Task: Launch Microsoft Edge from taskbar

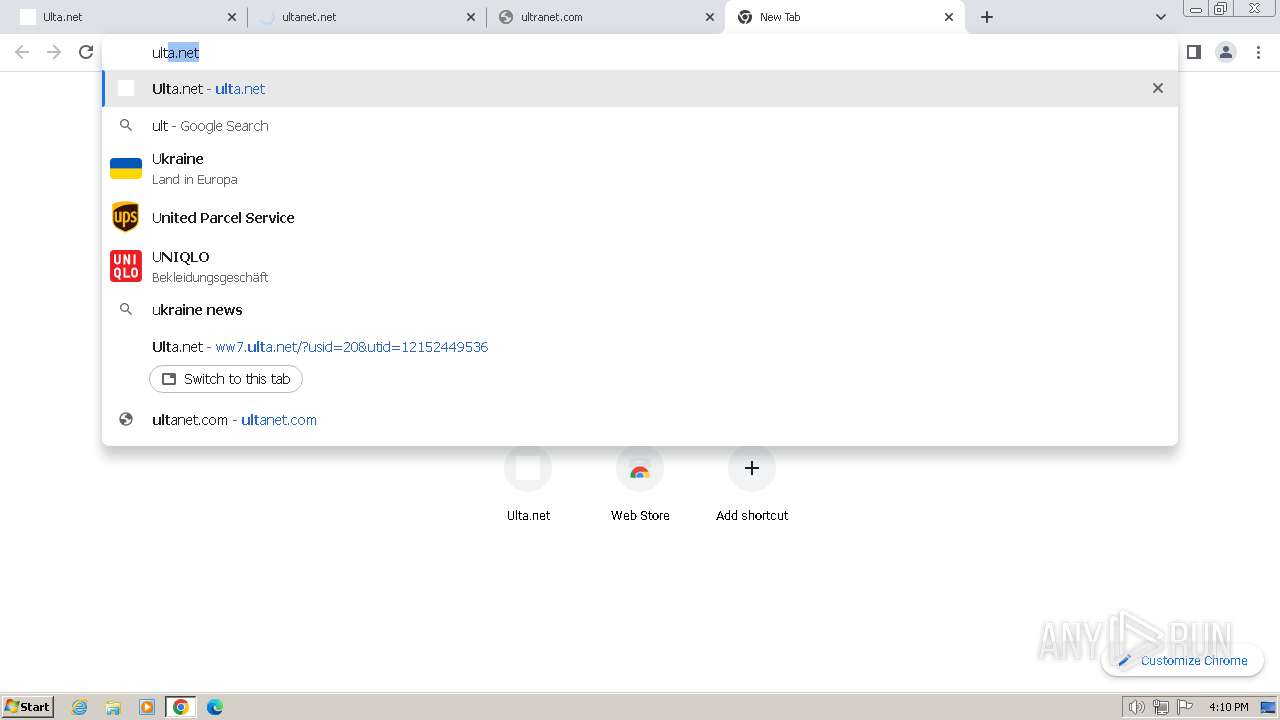Action: point(215,707)
